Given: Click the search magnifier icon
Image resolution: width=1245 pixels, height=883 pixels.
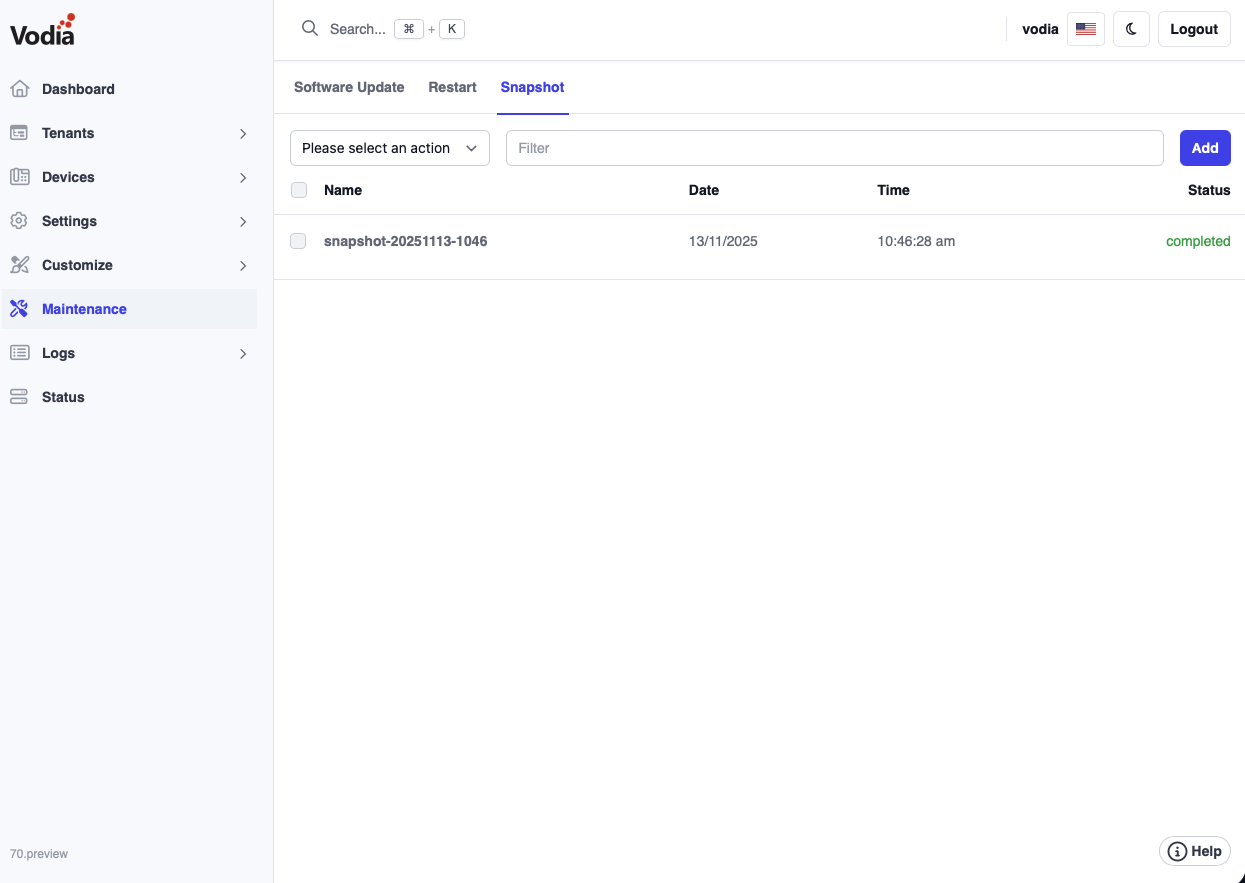Looking at the screenshot, I should click(x=310, y=29).
